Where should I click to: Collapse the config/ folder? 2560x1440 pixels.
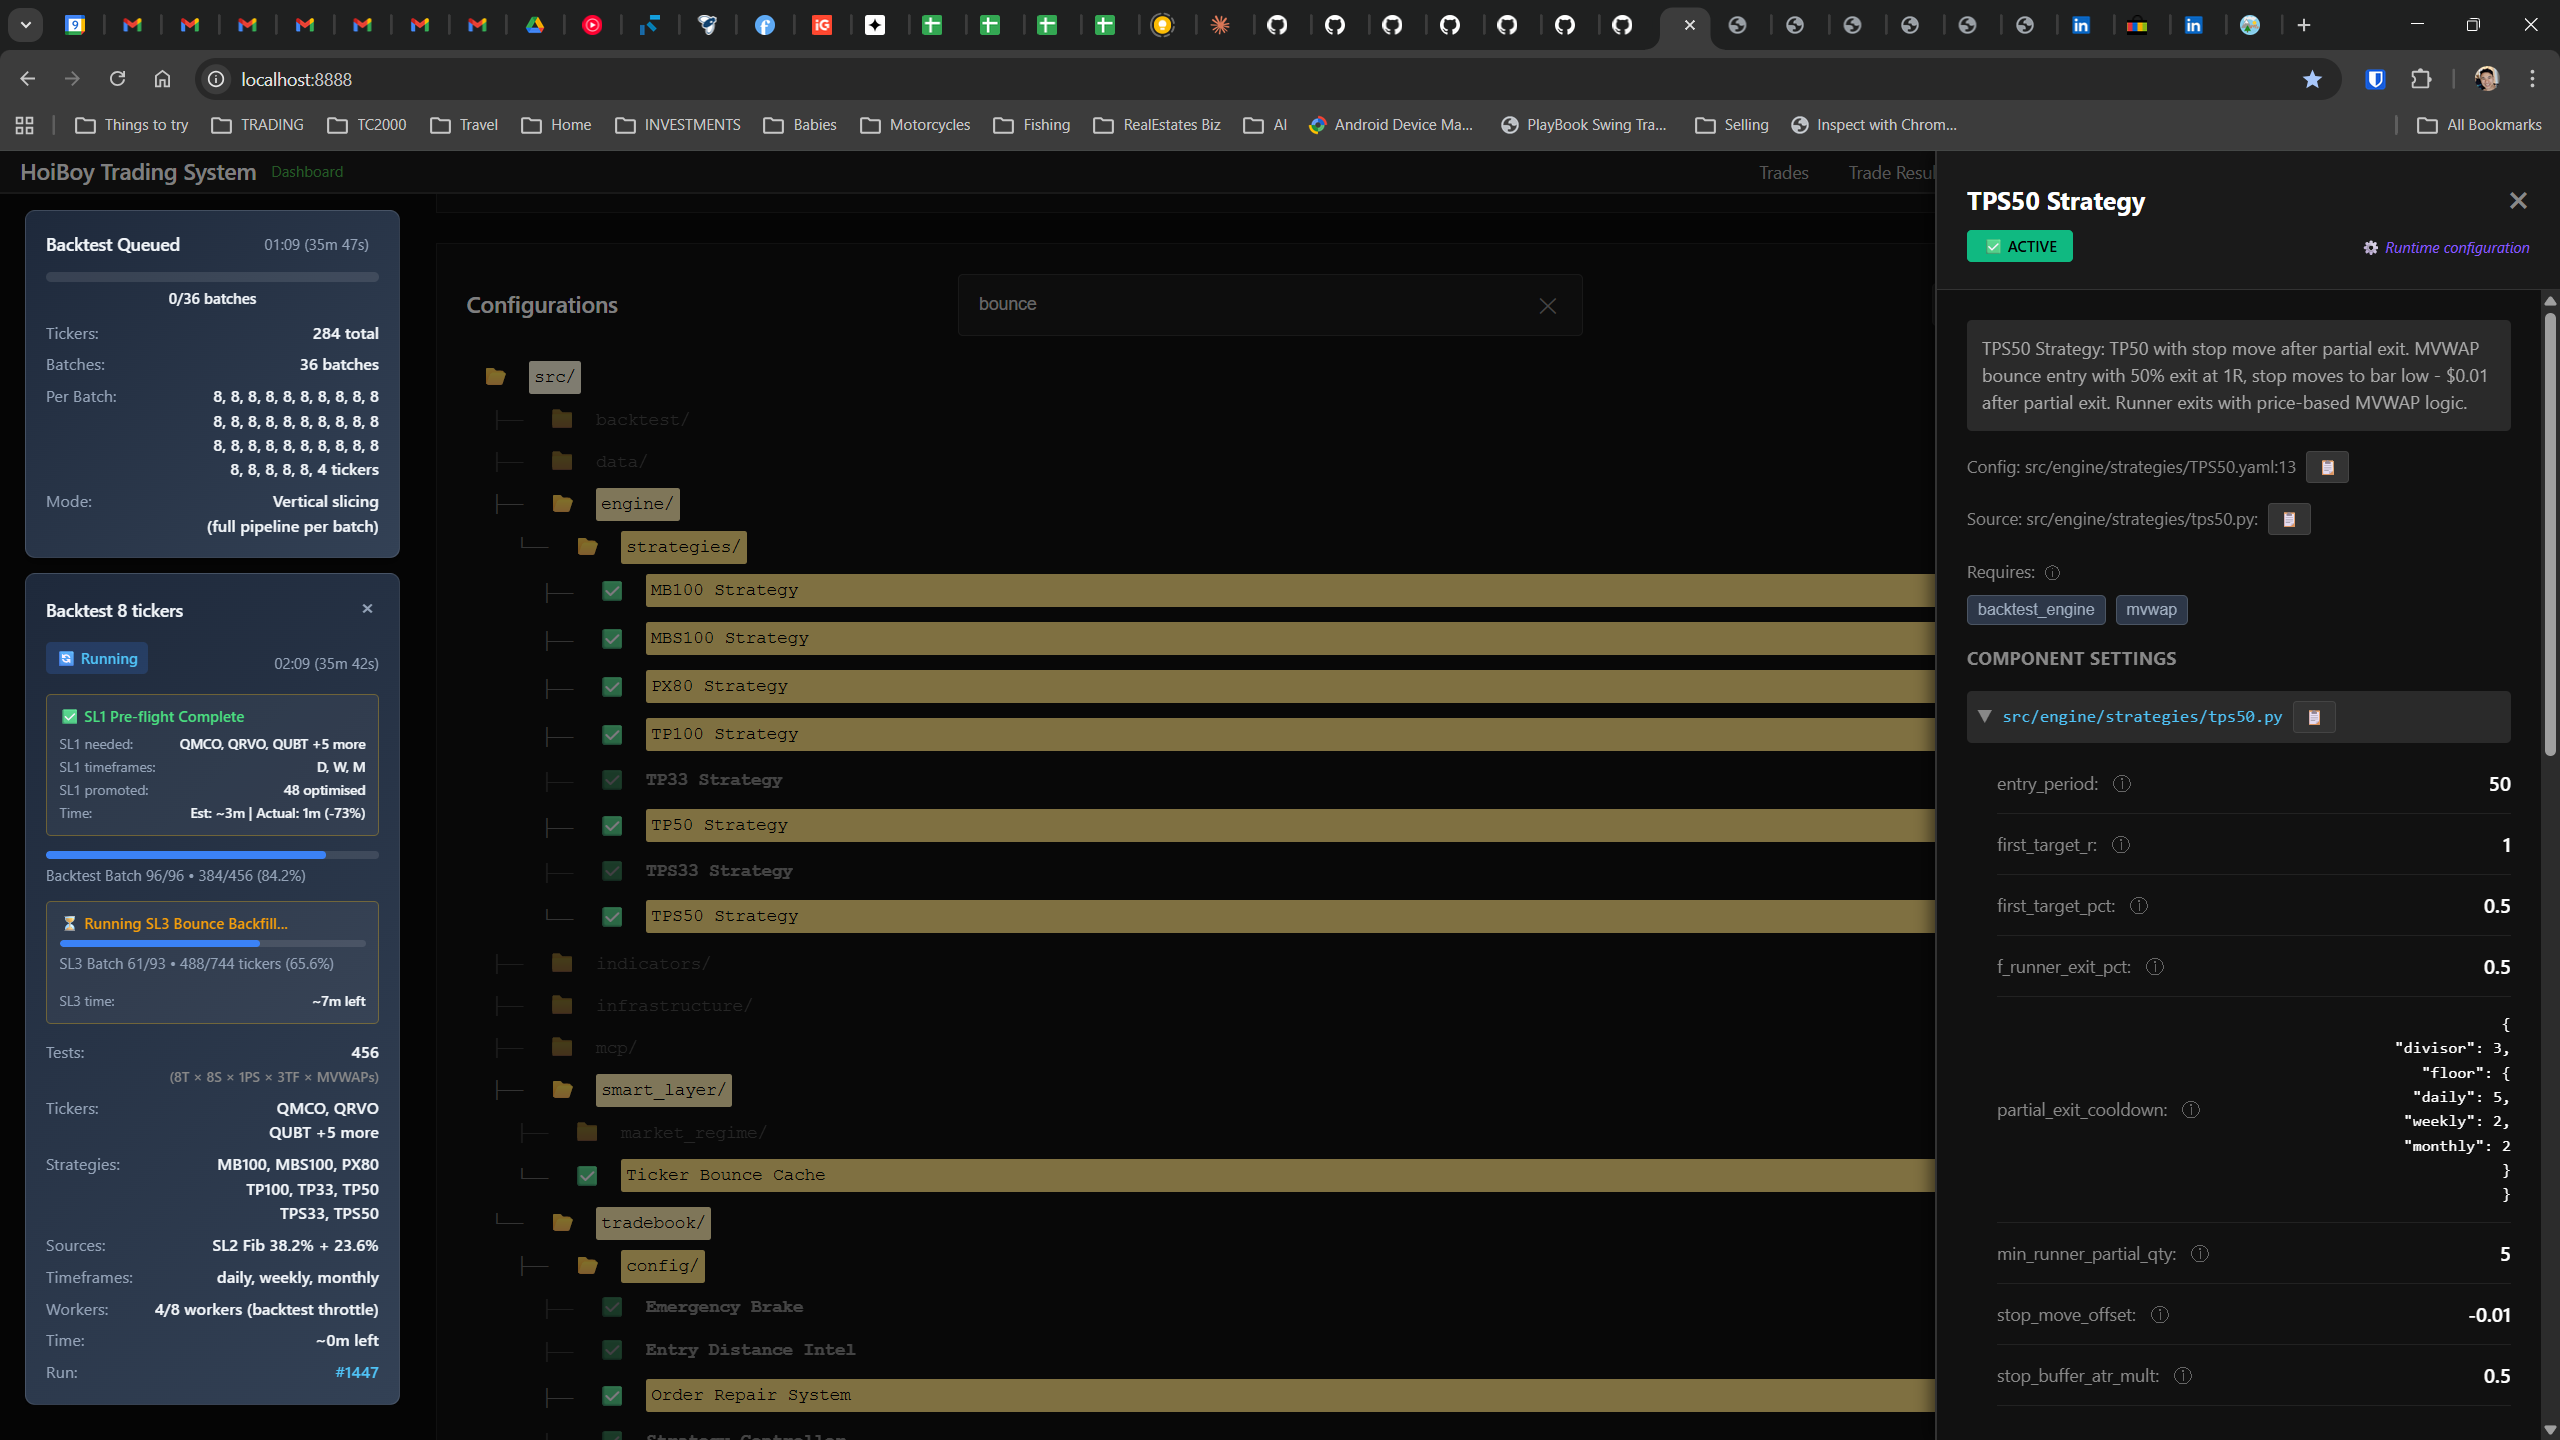point(587,1266)
